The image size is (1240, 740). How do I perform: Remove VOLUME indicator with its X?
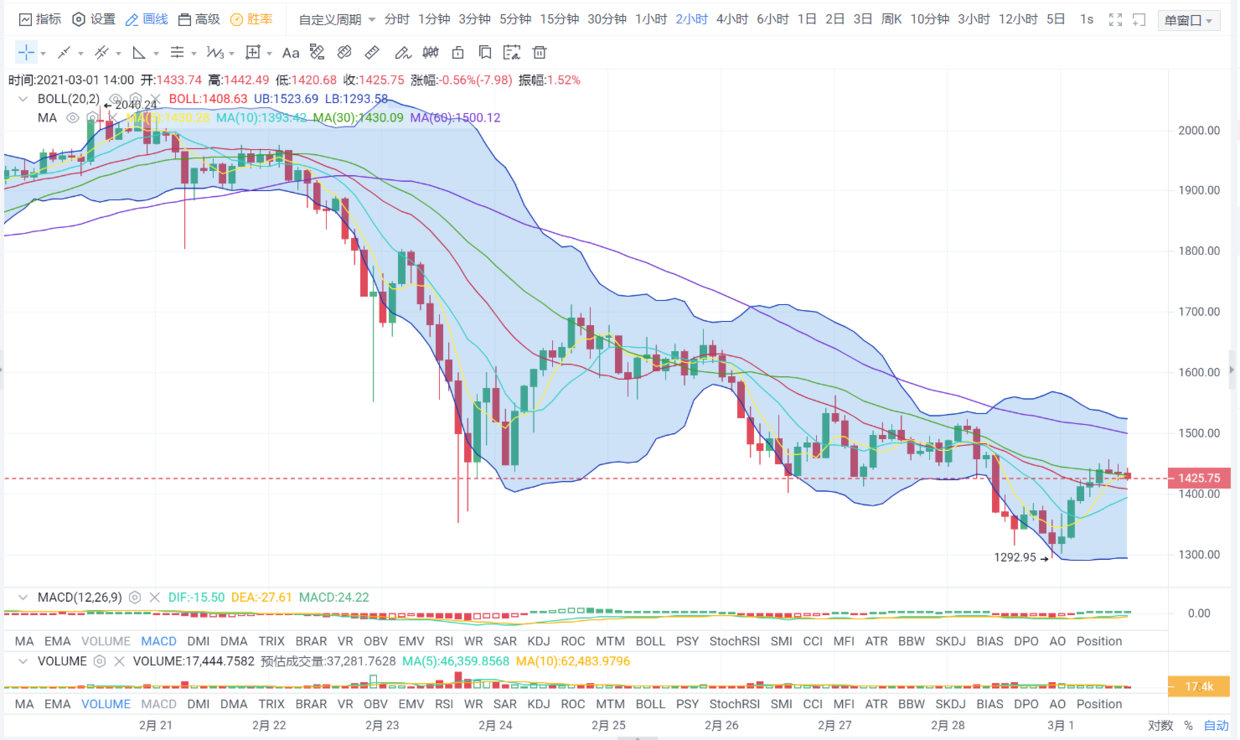coord(119,661)
